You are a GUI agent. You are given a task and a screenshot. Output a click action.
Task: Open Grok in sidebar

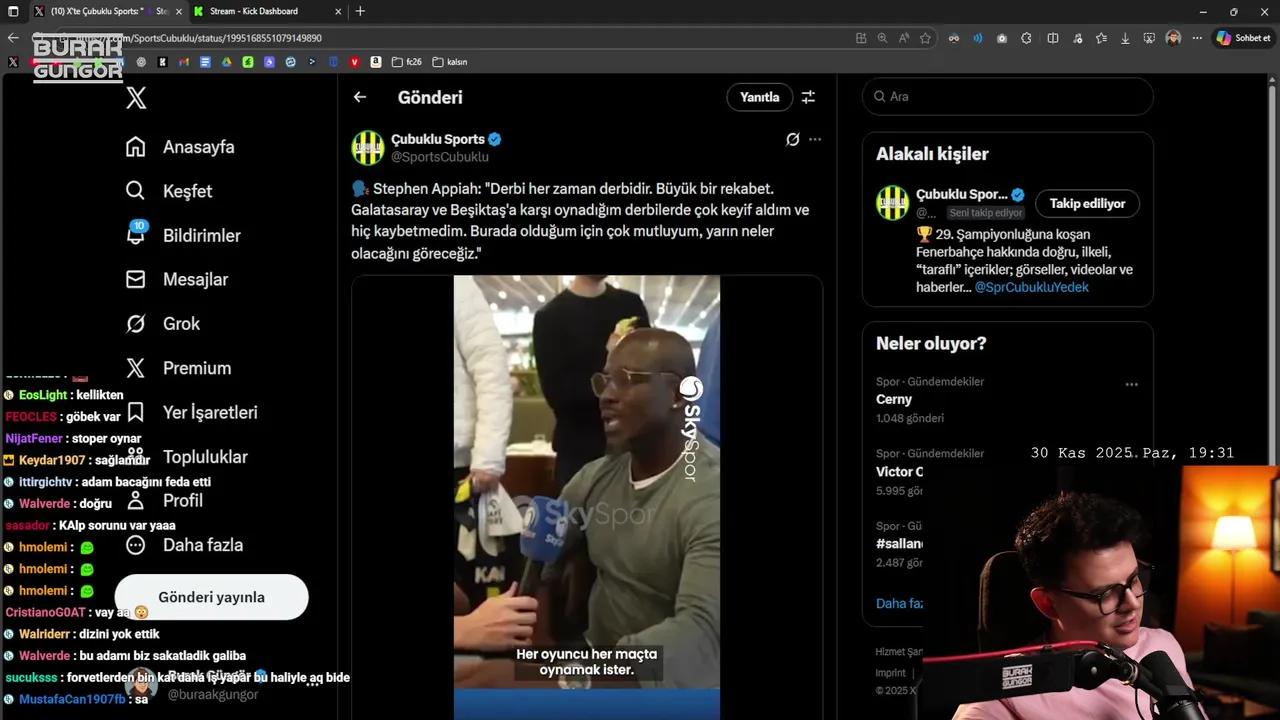point(162,323)
